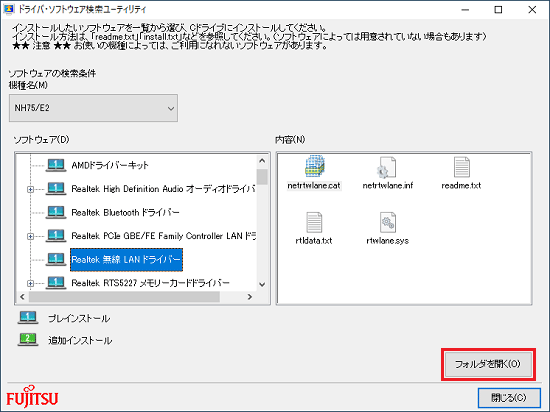Click the netrtwlane.inf file name
The image size is (550, 412).
click(x=388, y=185)
